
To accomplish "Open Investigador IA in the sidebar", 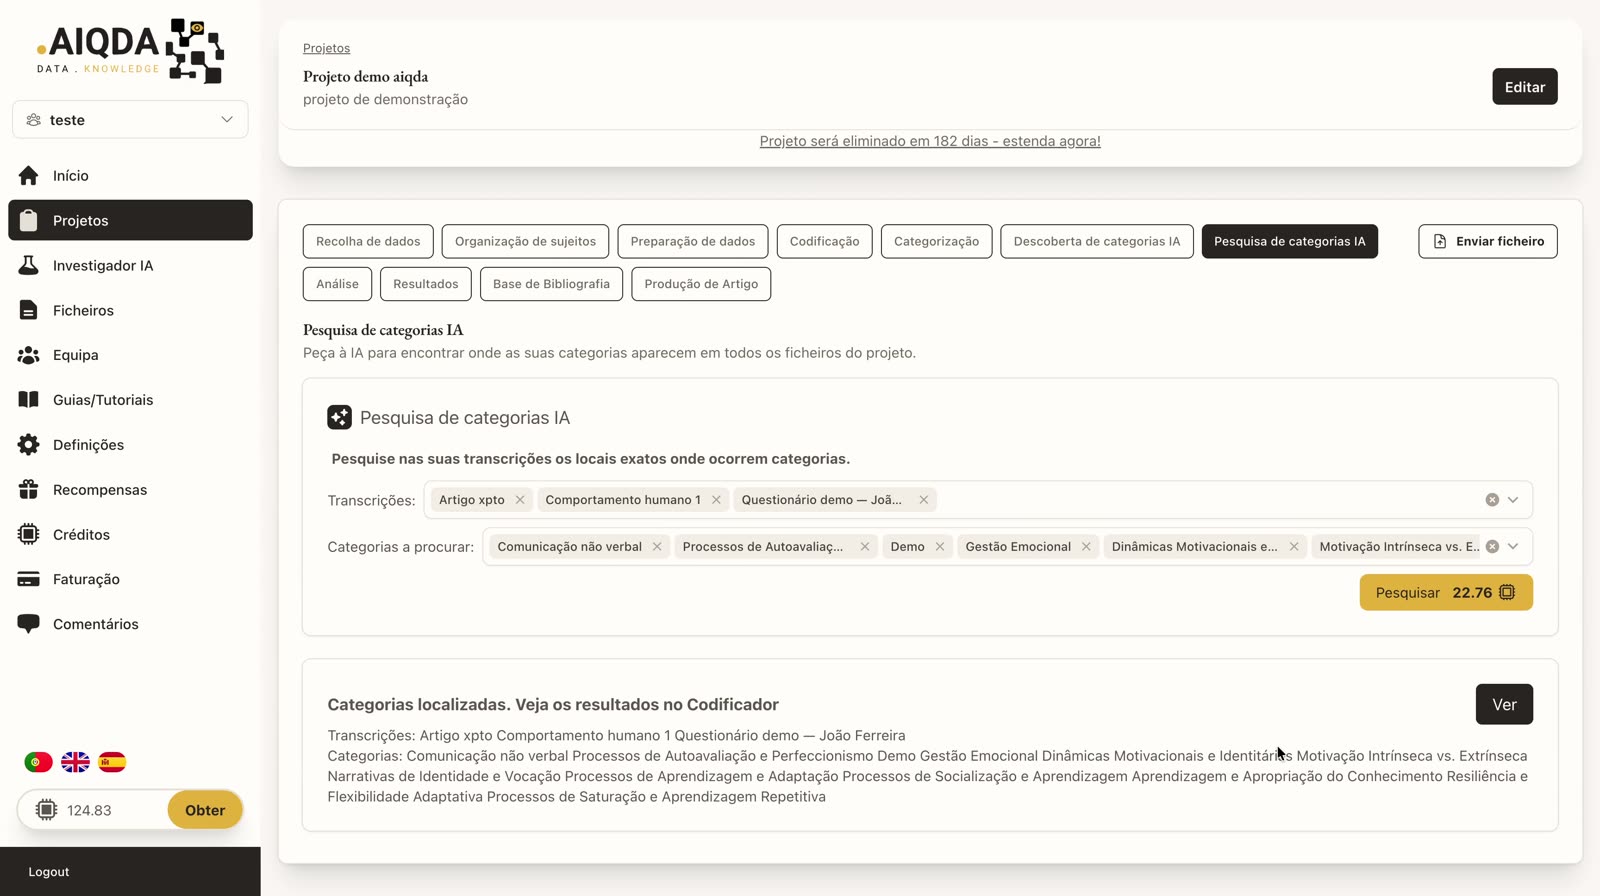I will pos(130,265).
